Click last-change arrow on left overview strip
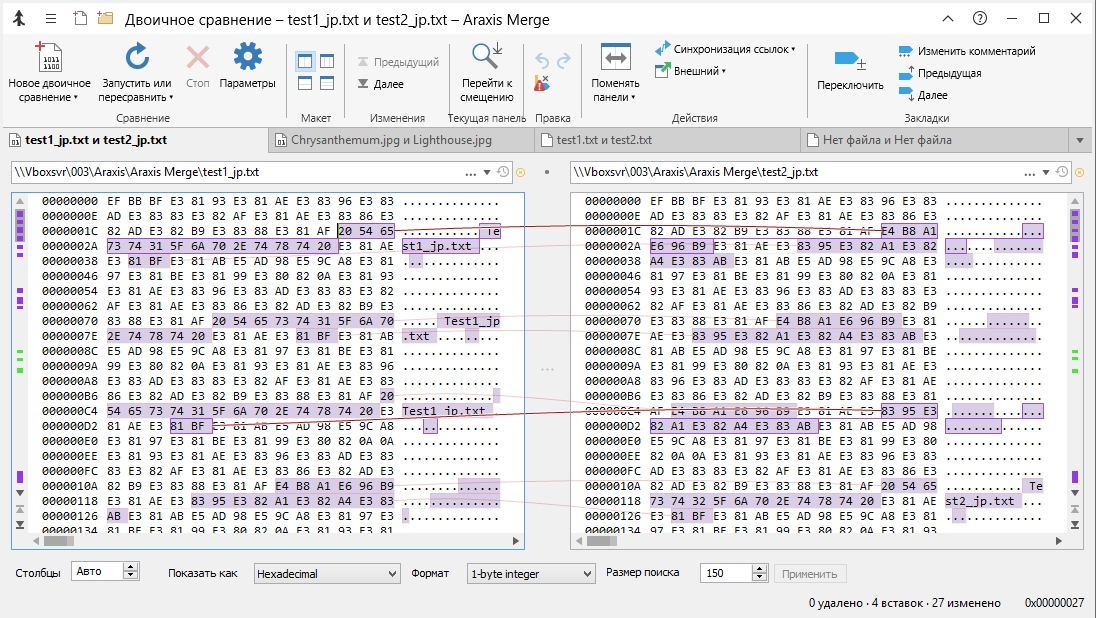 [20, 524]
